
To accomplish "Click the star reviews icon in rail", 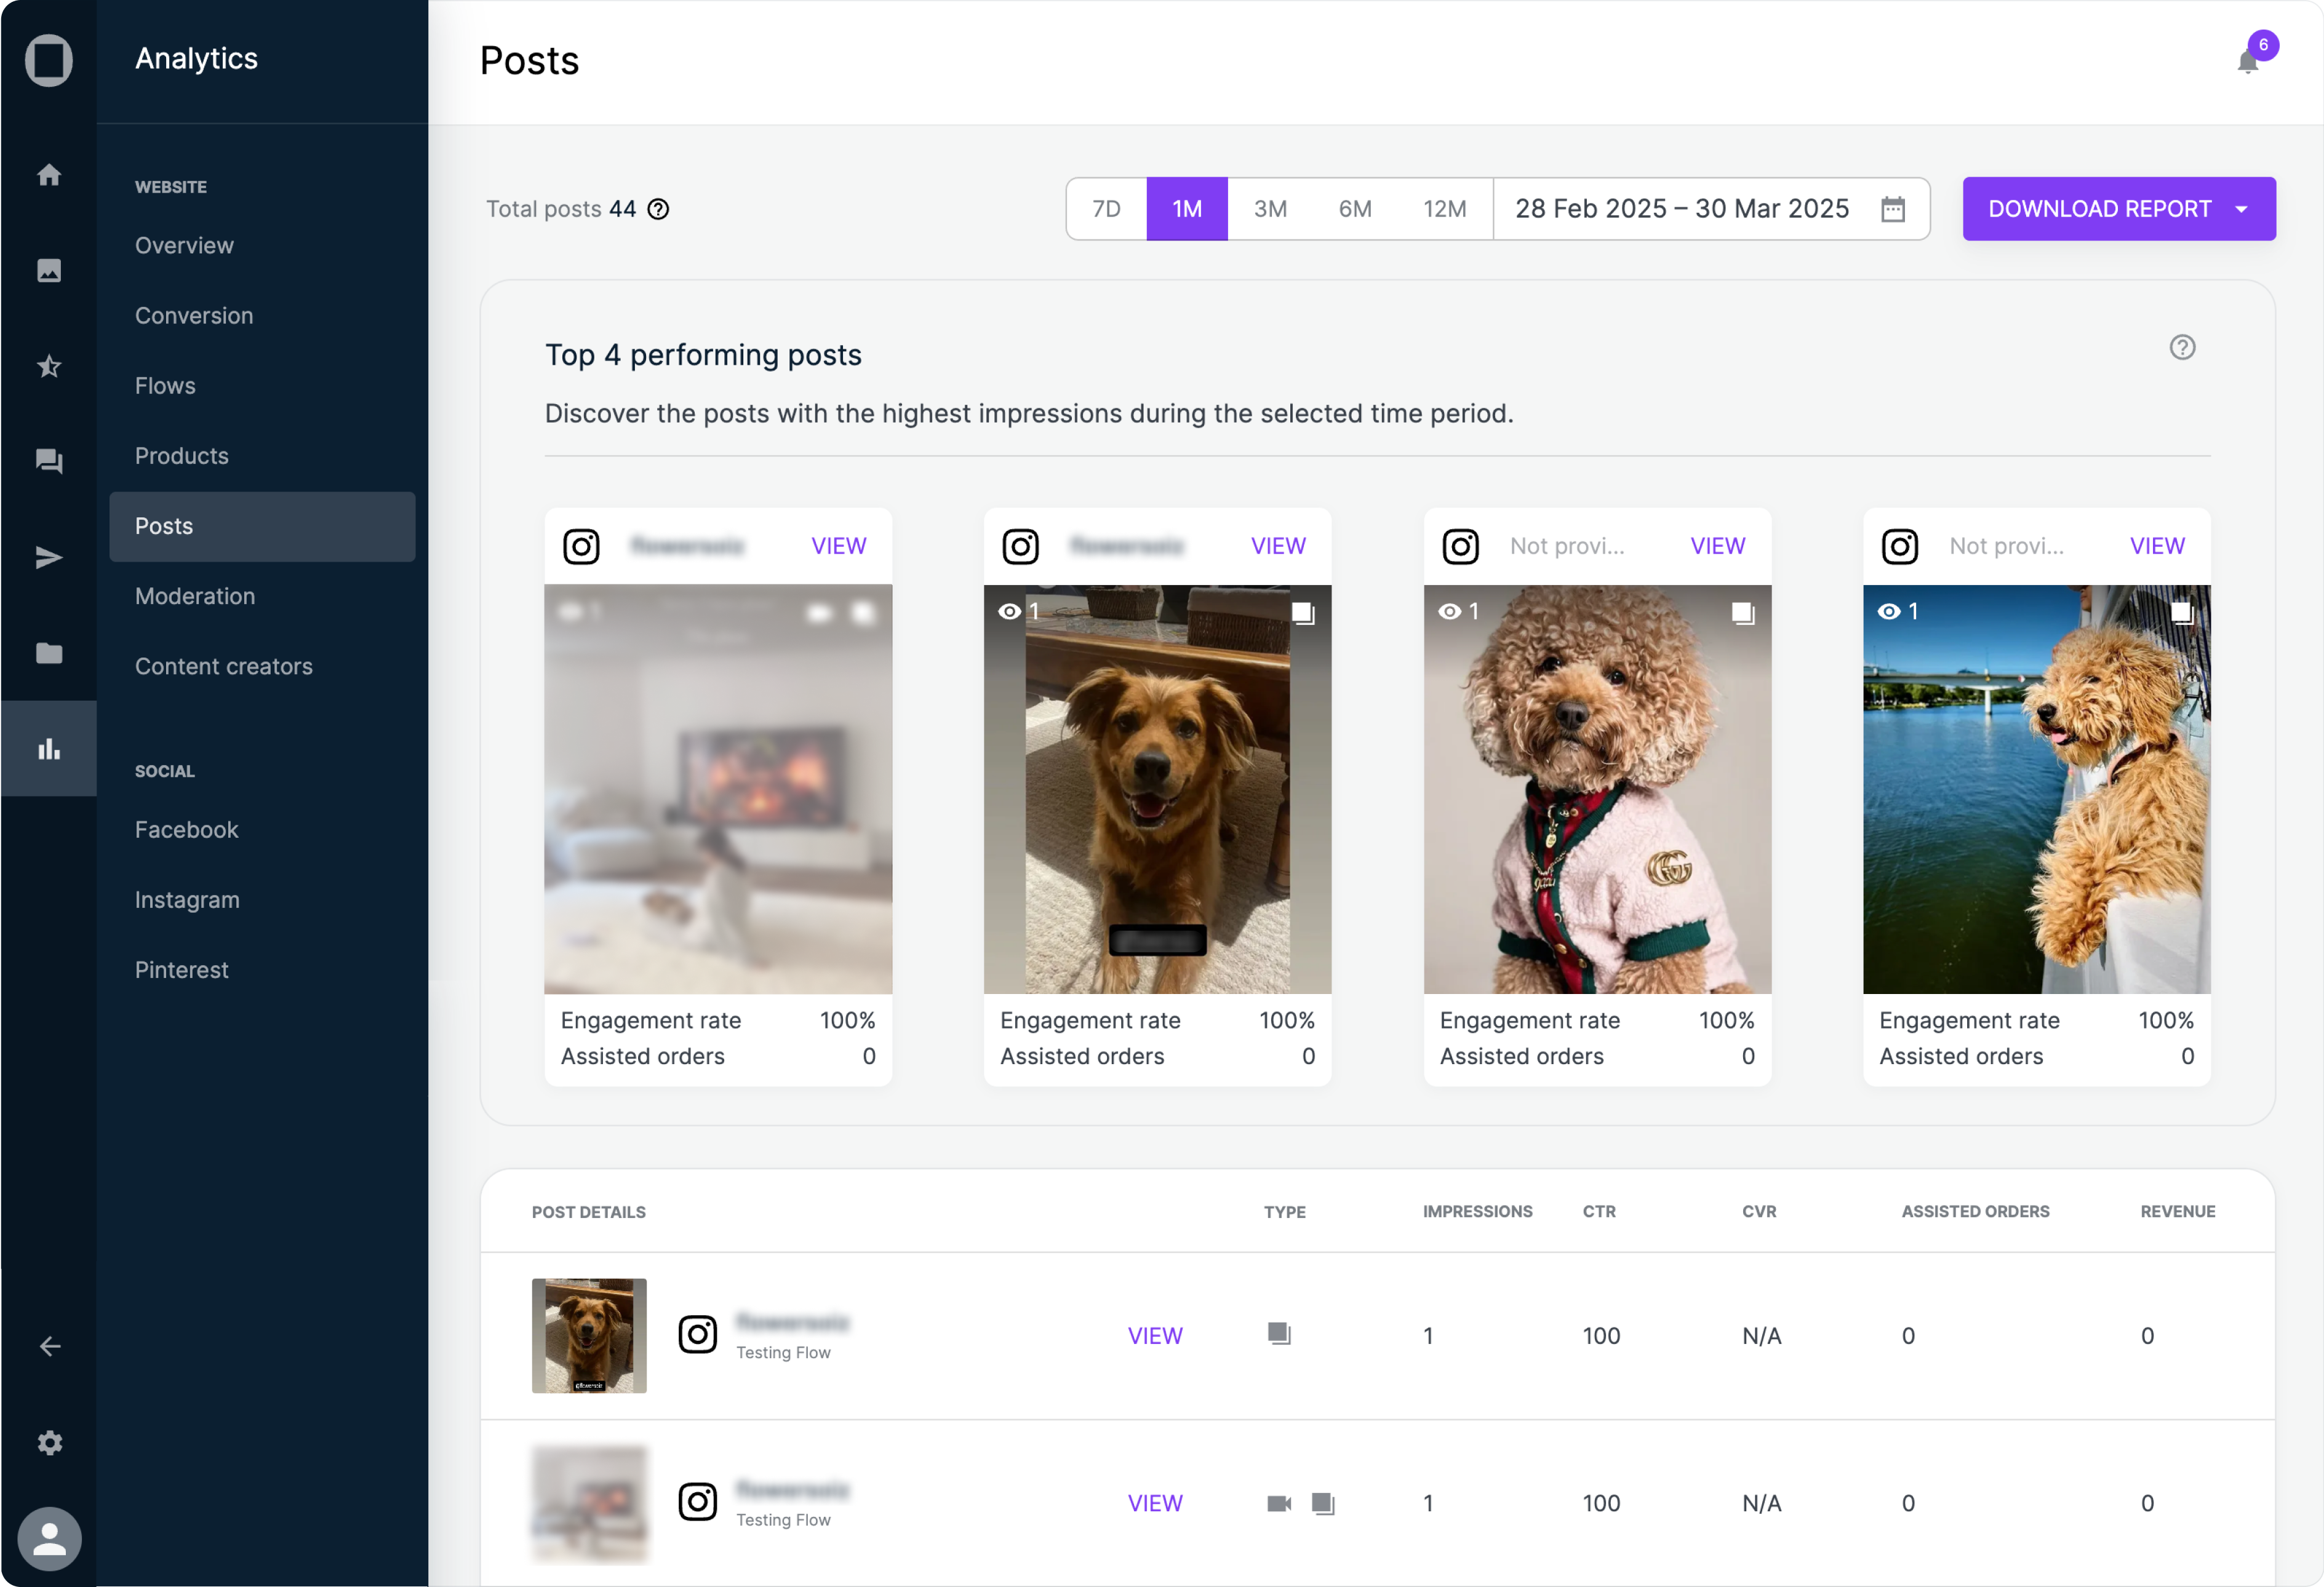I will tap(49, 366).
